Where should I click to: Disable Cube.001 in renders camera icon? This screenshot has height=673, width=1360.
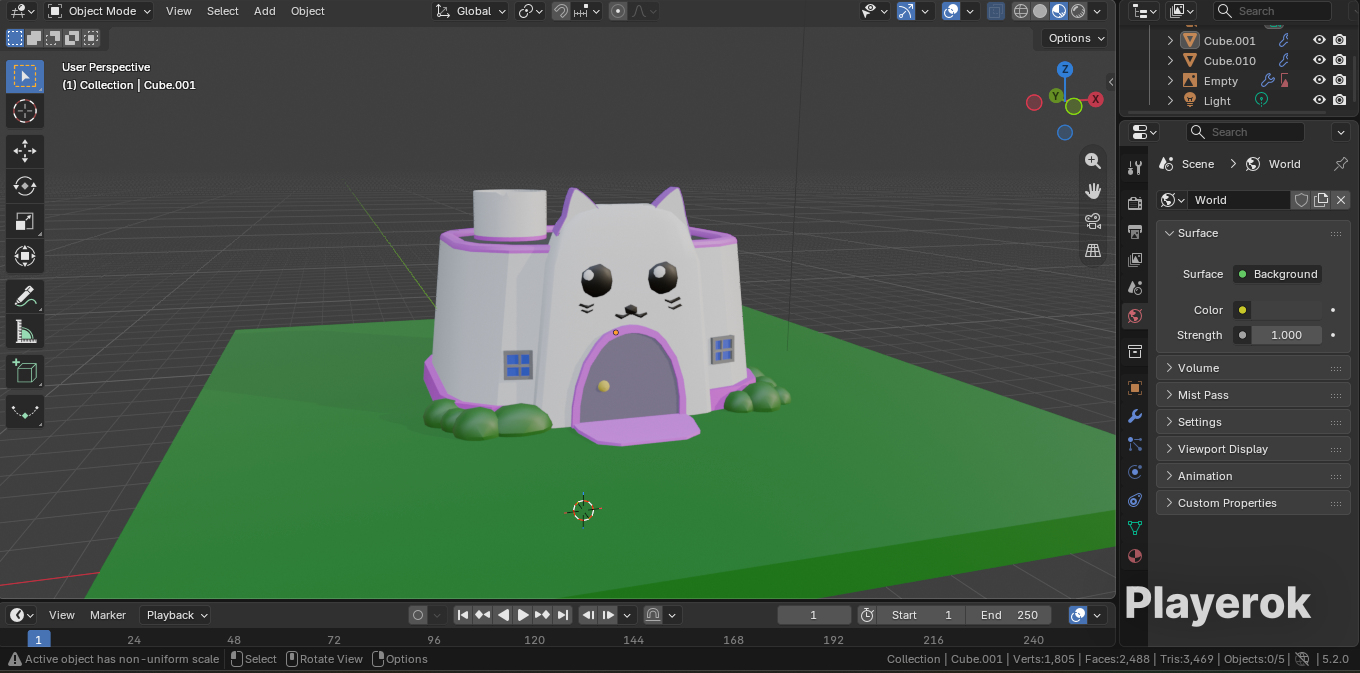point(1340,41)
